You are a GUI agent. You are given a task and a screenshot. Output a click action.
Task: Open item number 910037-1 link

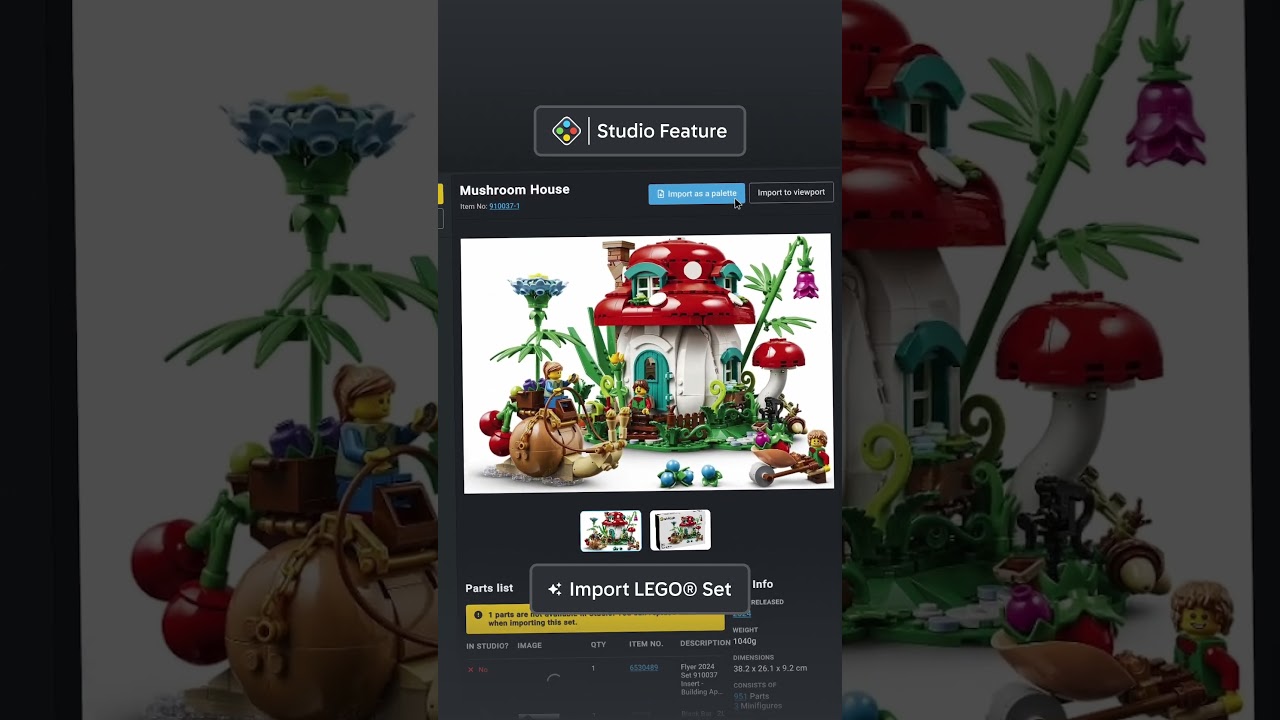click(x=504, y=206)
